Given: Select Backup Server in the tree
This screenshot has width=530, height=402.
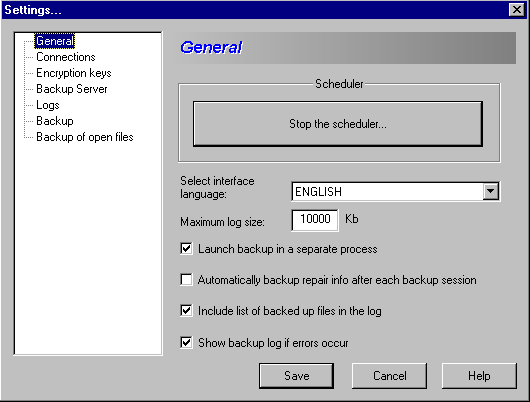Looking at the screenshot, I should 72,89.
